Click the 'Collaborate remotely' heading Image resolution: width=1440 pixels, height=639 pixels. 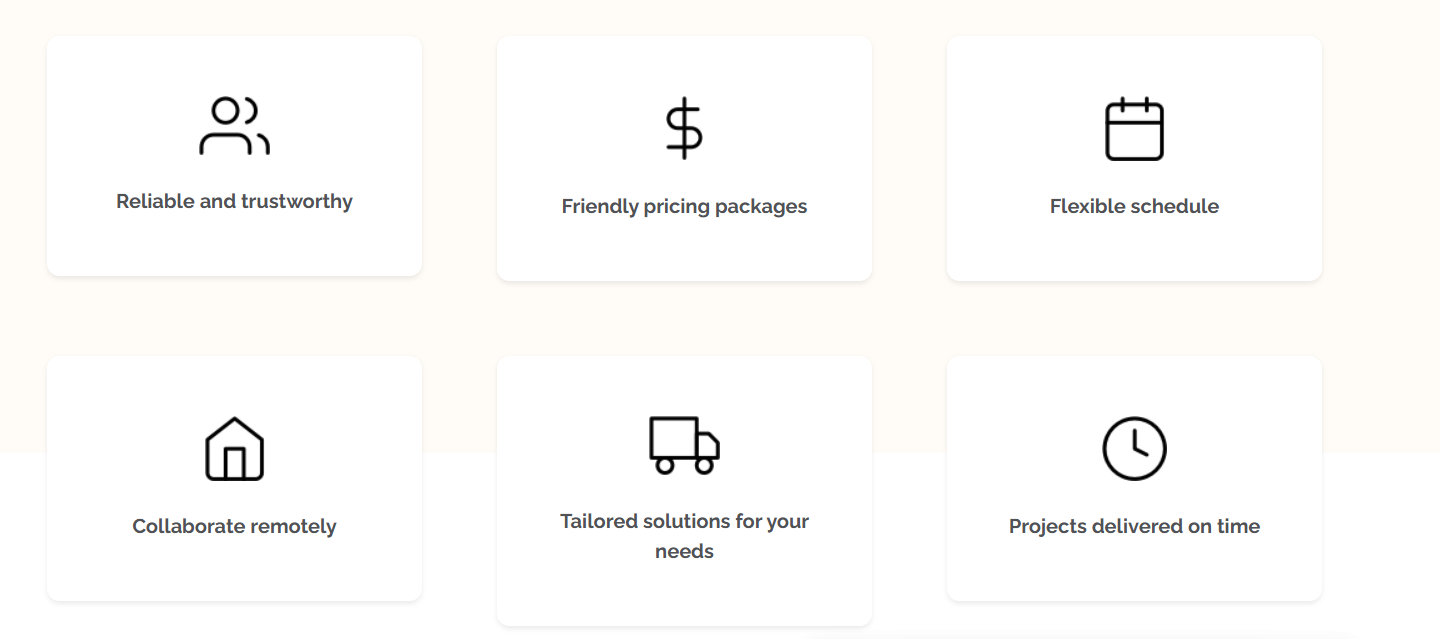click(x=234, y=527)
